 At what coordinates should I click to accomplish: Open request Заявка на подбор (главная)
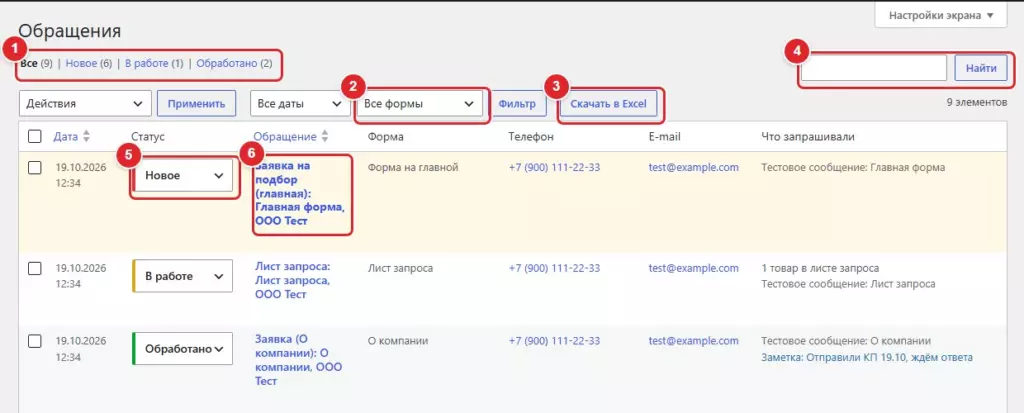(x=299, y=193)
